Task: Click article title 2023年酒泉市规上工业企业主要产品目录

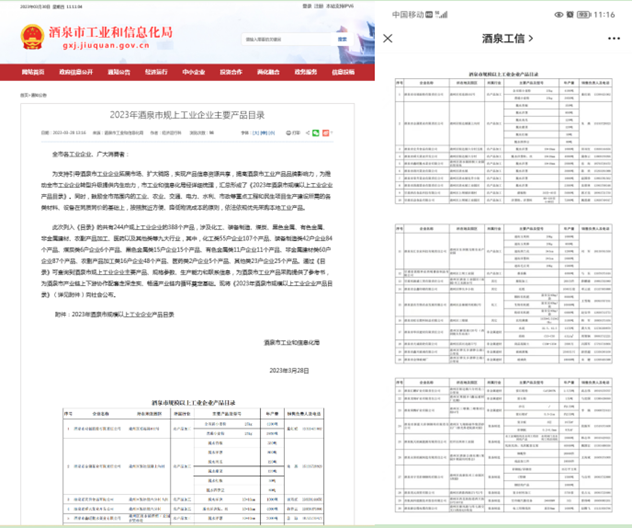Action: coord(187,115)
